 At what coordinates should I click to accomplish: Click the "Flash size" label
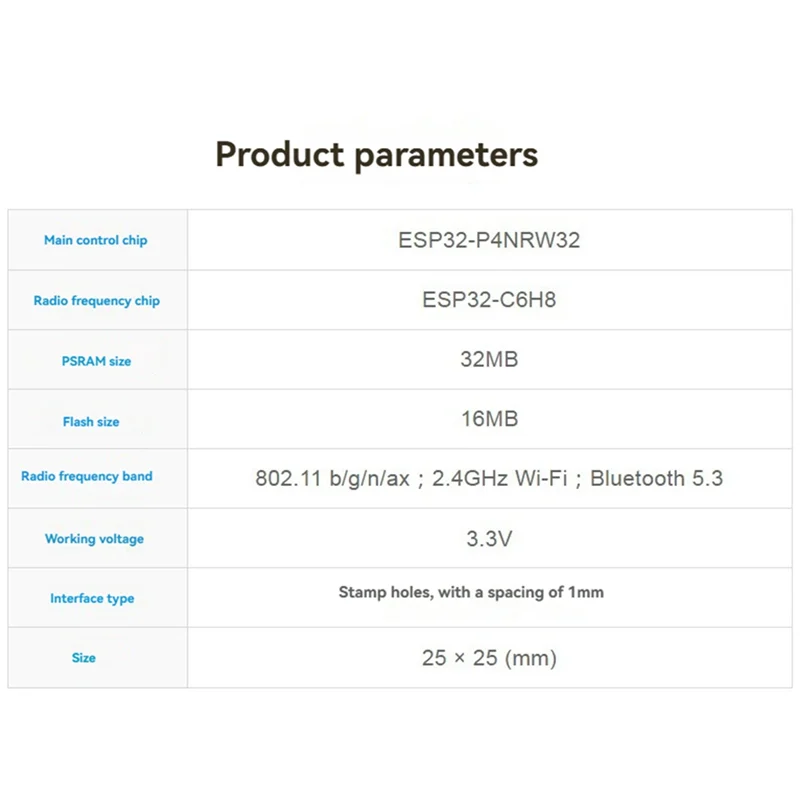(x=91, y=422)
